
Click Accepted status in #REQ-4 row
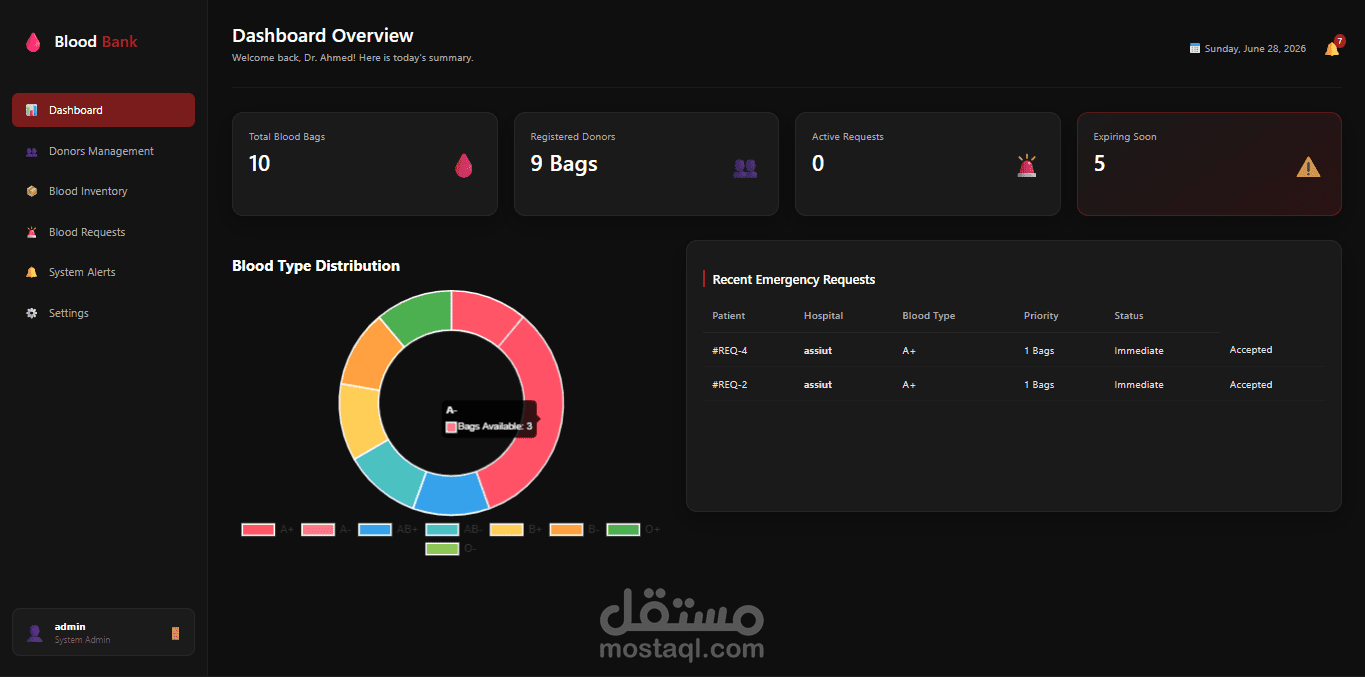(1251, 350)
